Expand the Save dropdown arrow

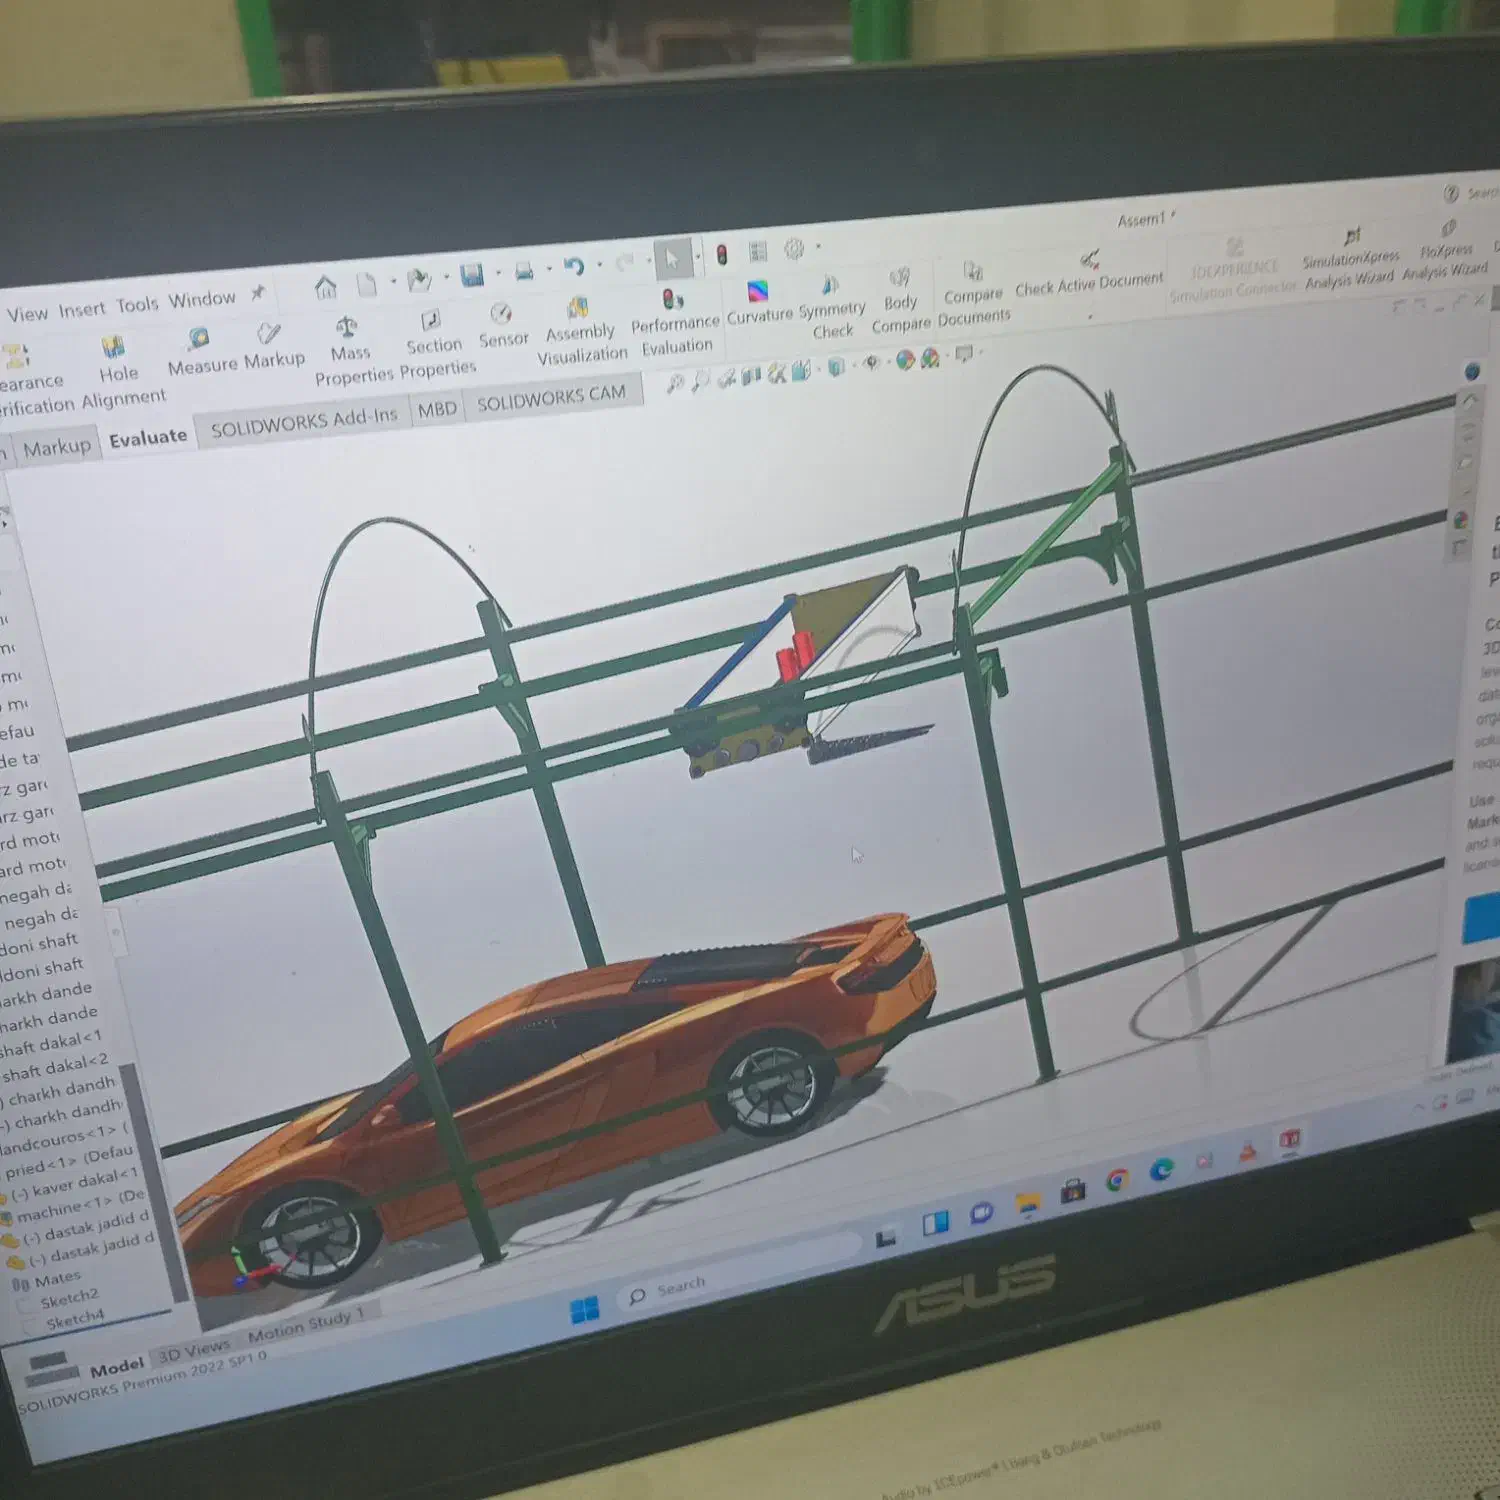click(497, 272)
